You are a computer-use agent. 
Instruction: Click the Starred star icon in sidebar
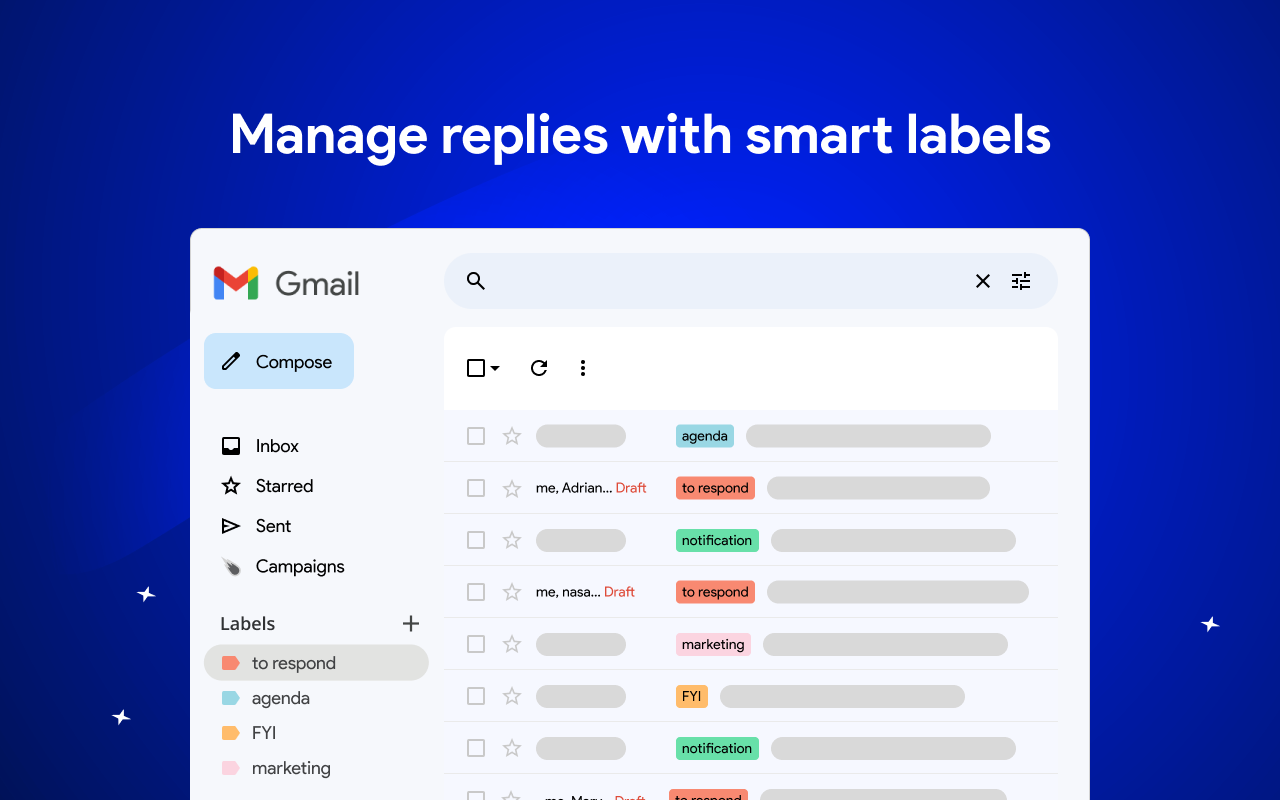[x=231, y=486]
